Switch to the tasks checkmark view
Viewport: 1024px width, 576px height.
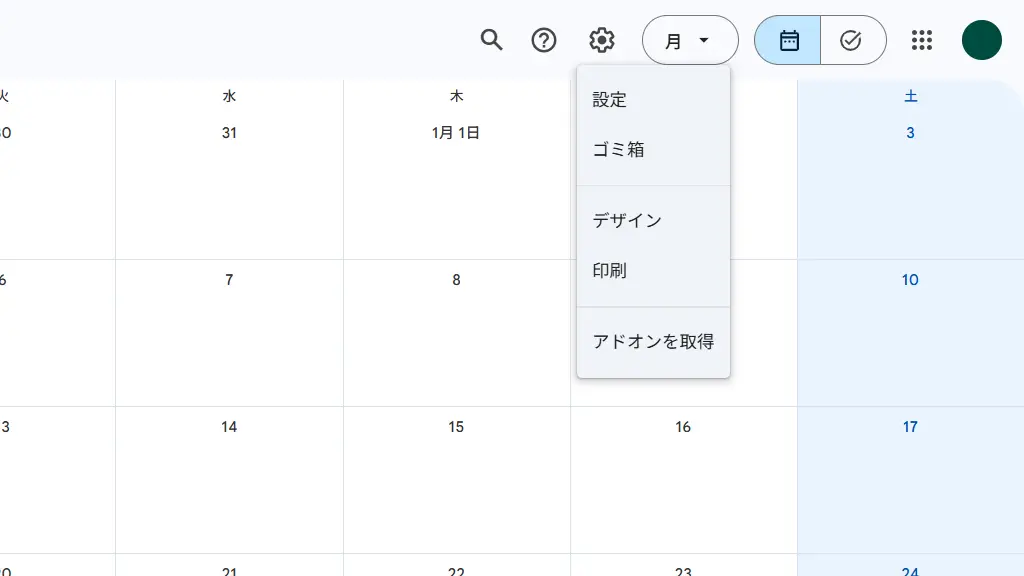click(852, 40)
